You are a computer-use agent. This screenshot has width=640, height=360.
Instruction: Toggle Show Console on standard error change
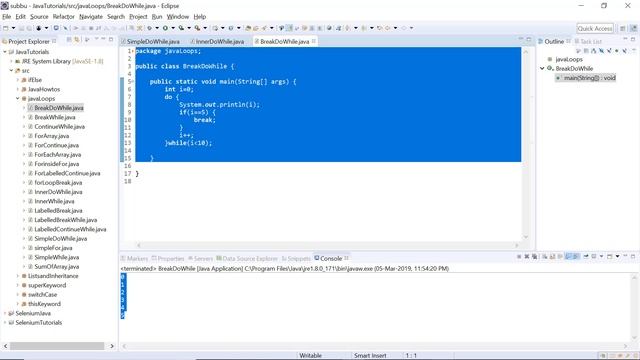(x=576, y=256)
